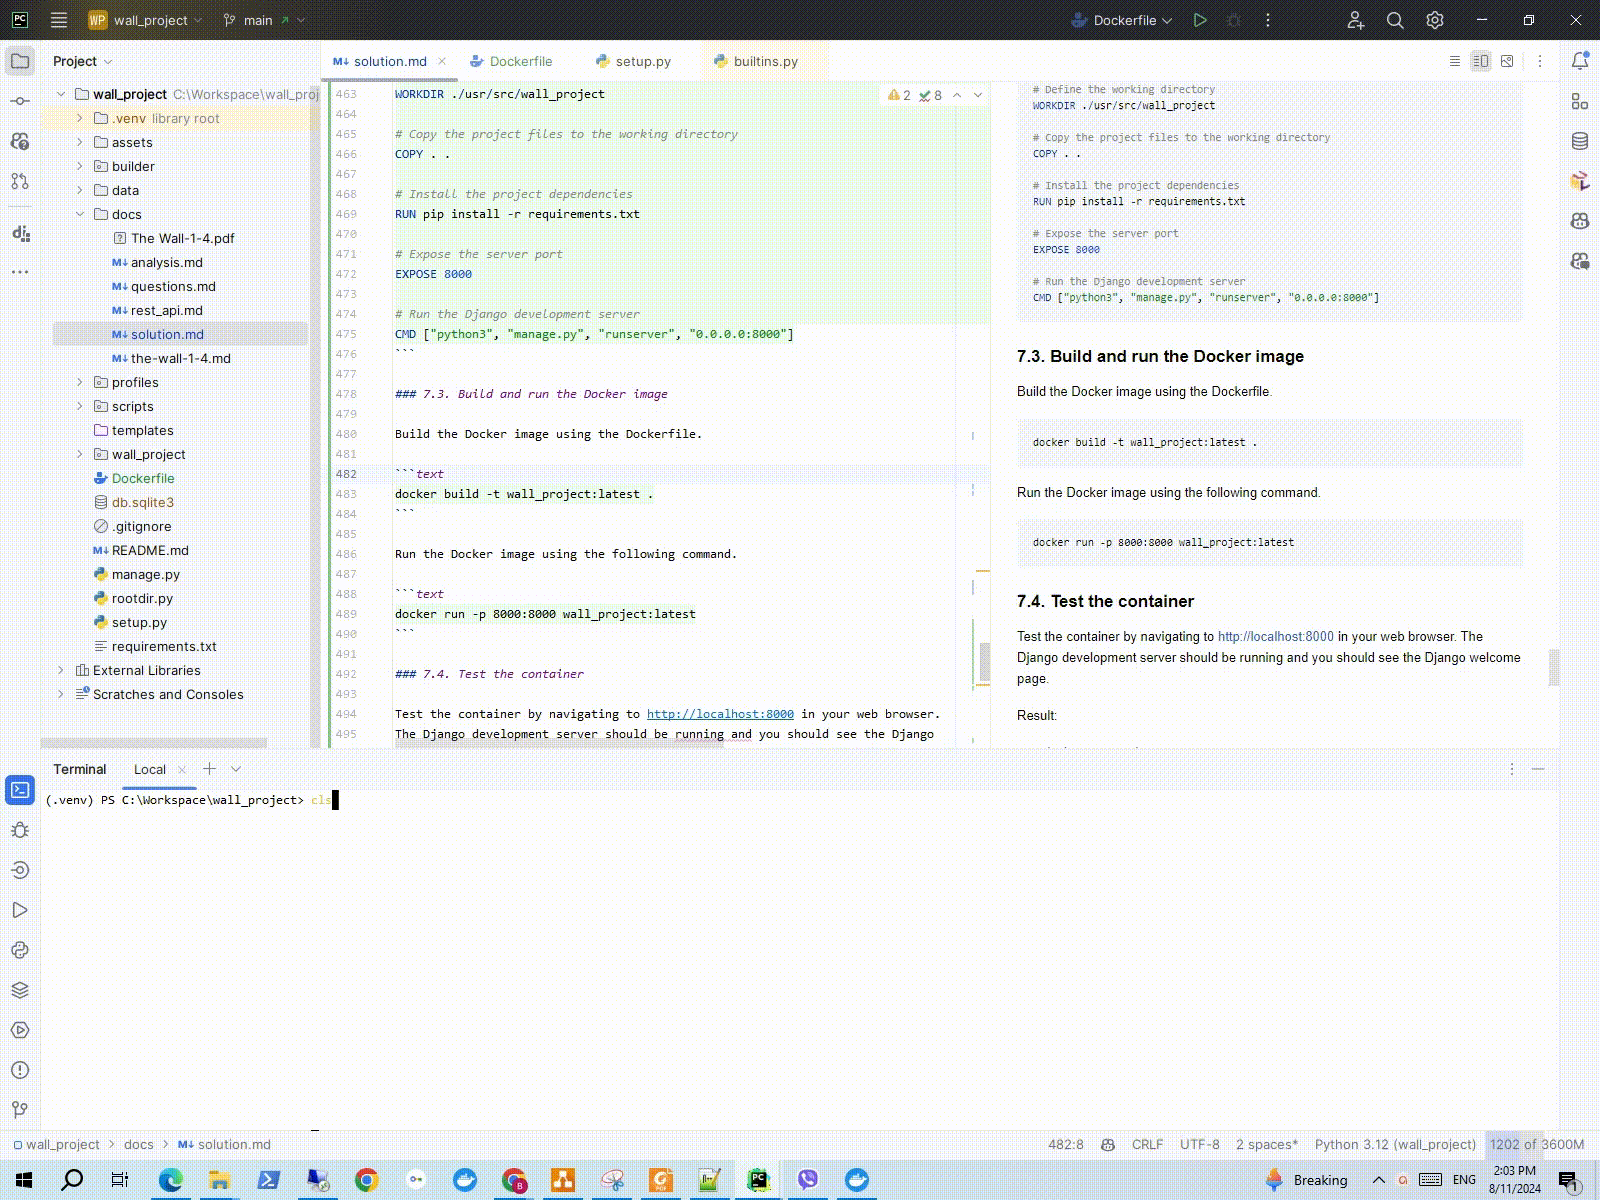Image resolution: width=1600 pixels, height=1200 pixels.
Task: Open http://localhost:8000 link in preview
Action: (x=1275, y=636)
